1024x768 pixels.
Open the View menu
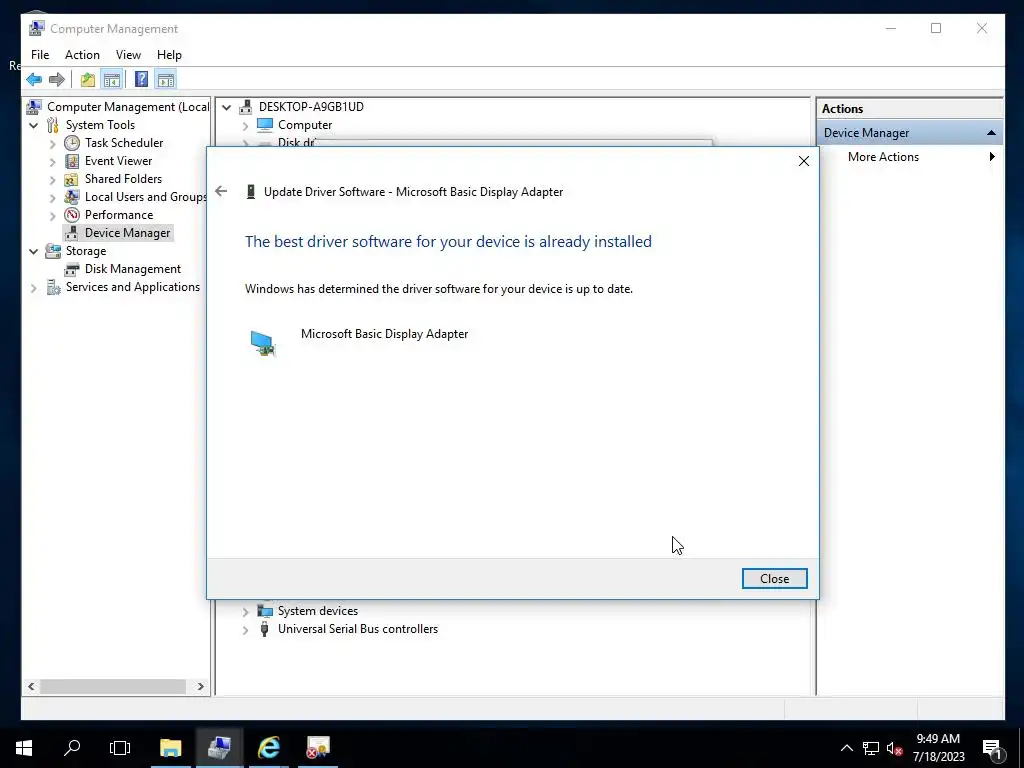coord(128,55)
